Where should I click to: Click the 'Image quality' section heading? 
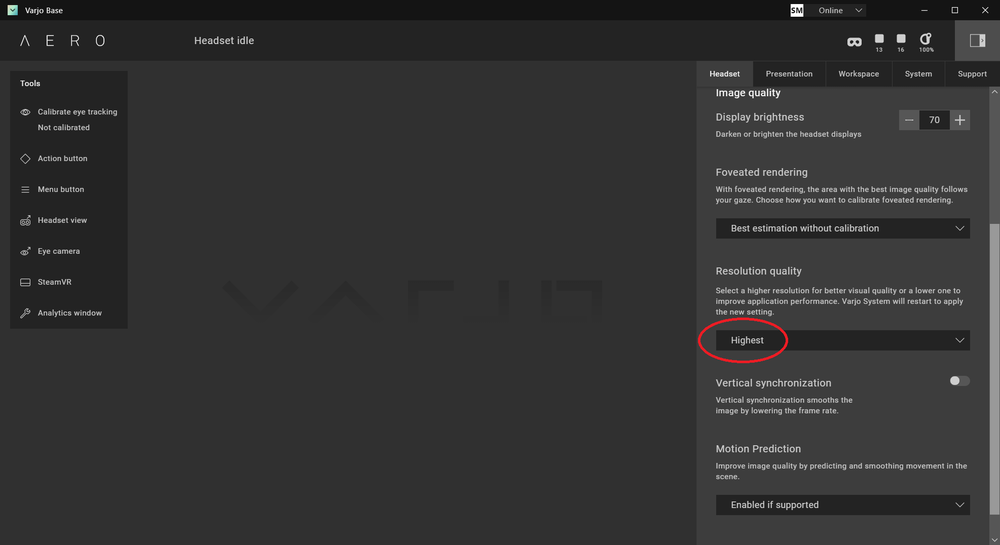click(747, 93)
